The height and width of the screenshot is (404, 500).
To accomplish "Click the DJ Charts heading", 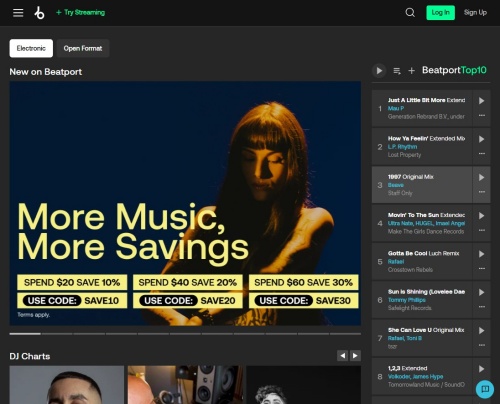I will [x=30, y=356].
